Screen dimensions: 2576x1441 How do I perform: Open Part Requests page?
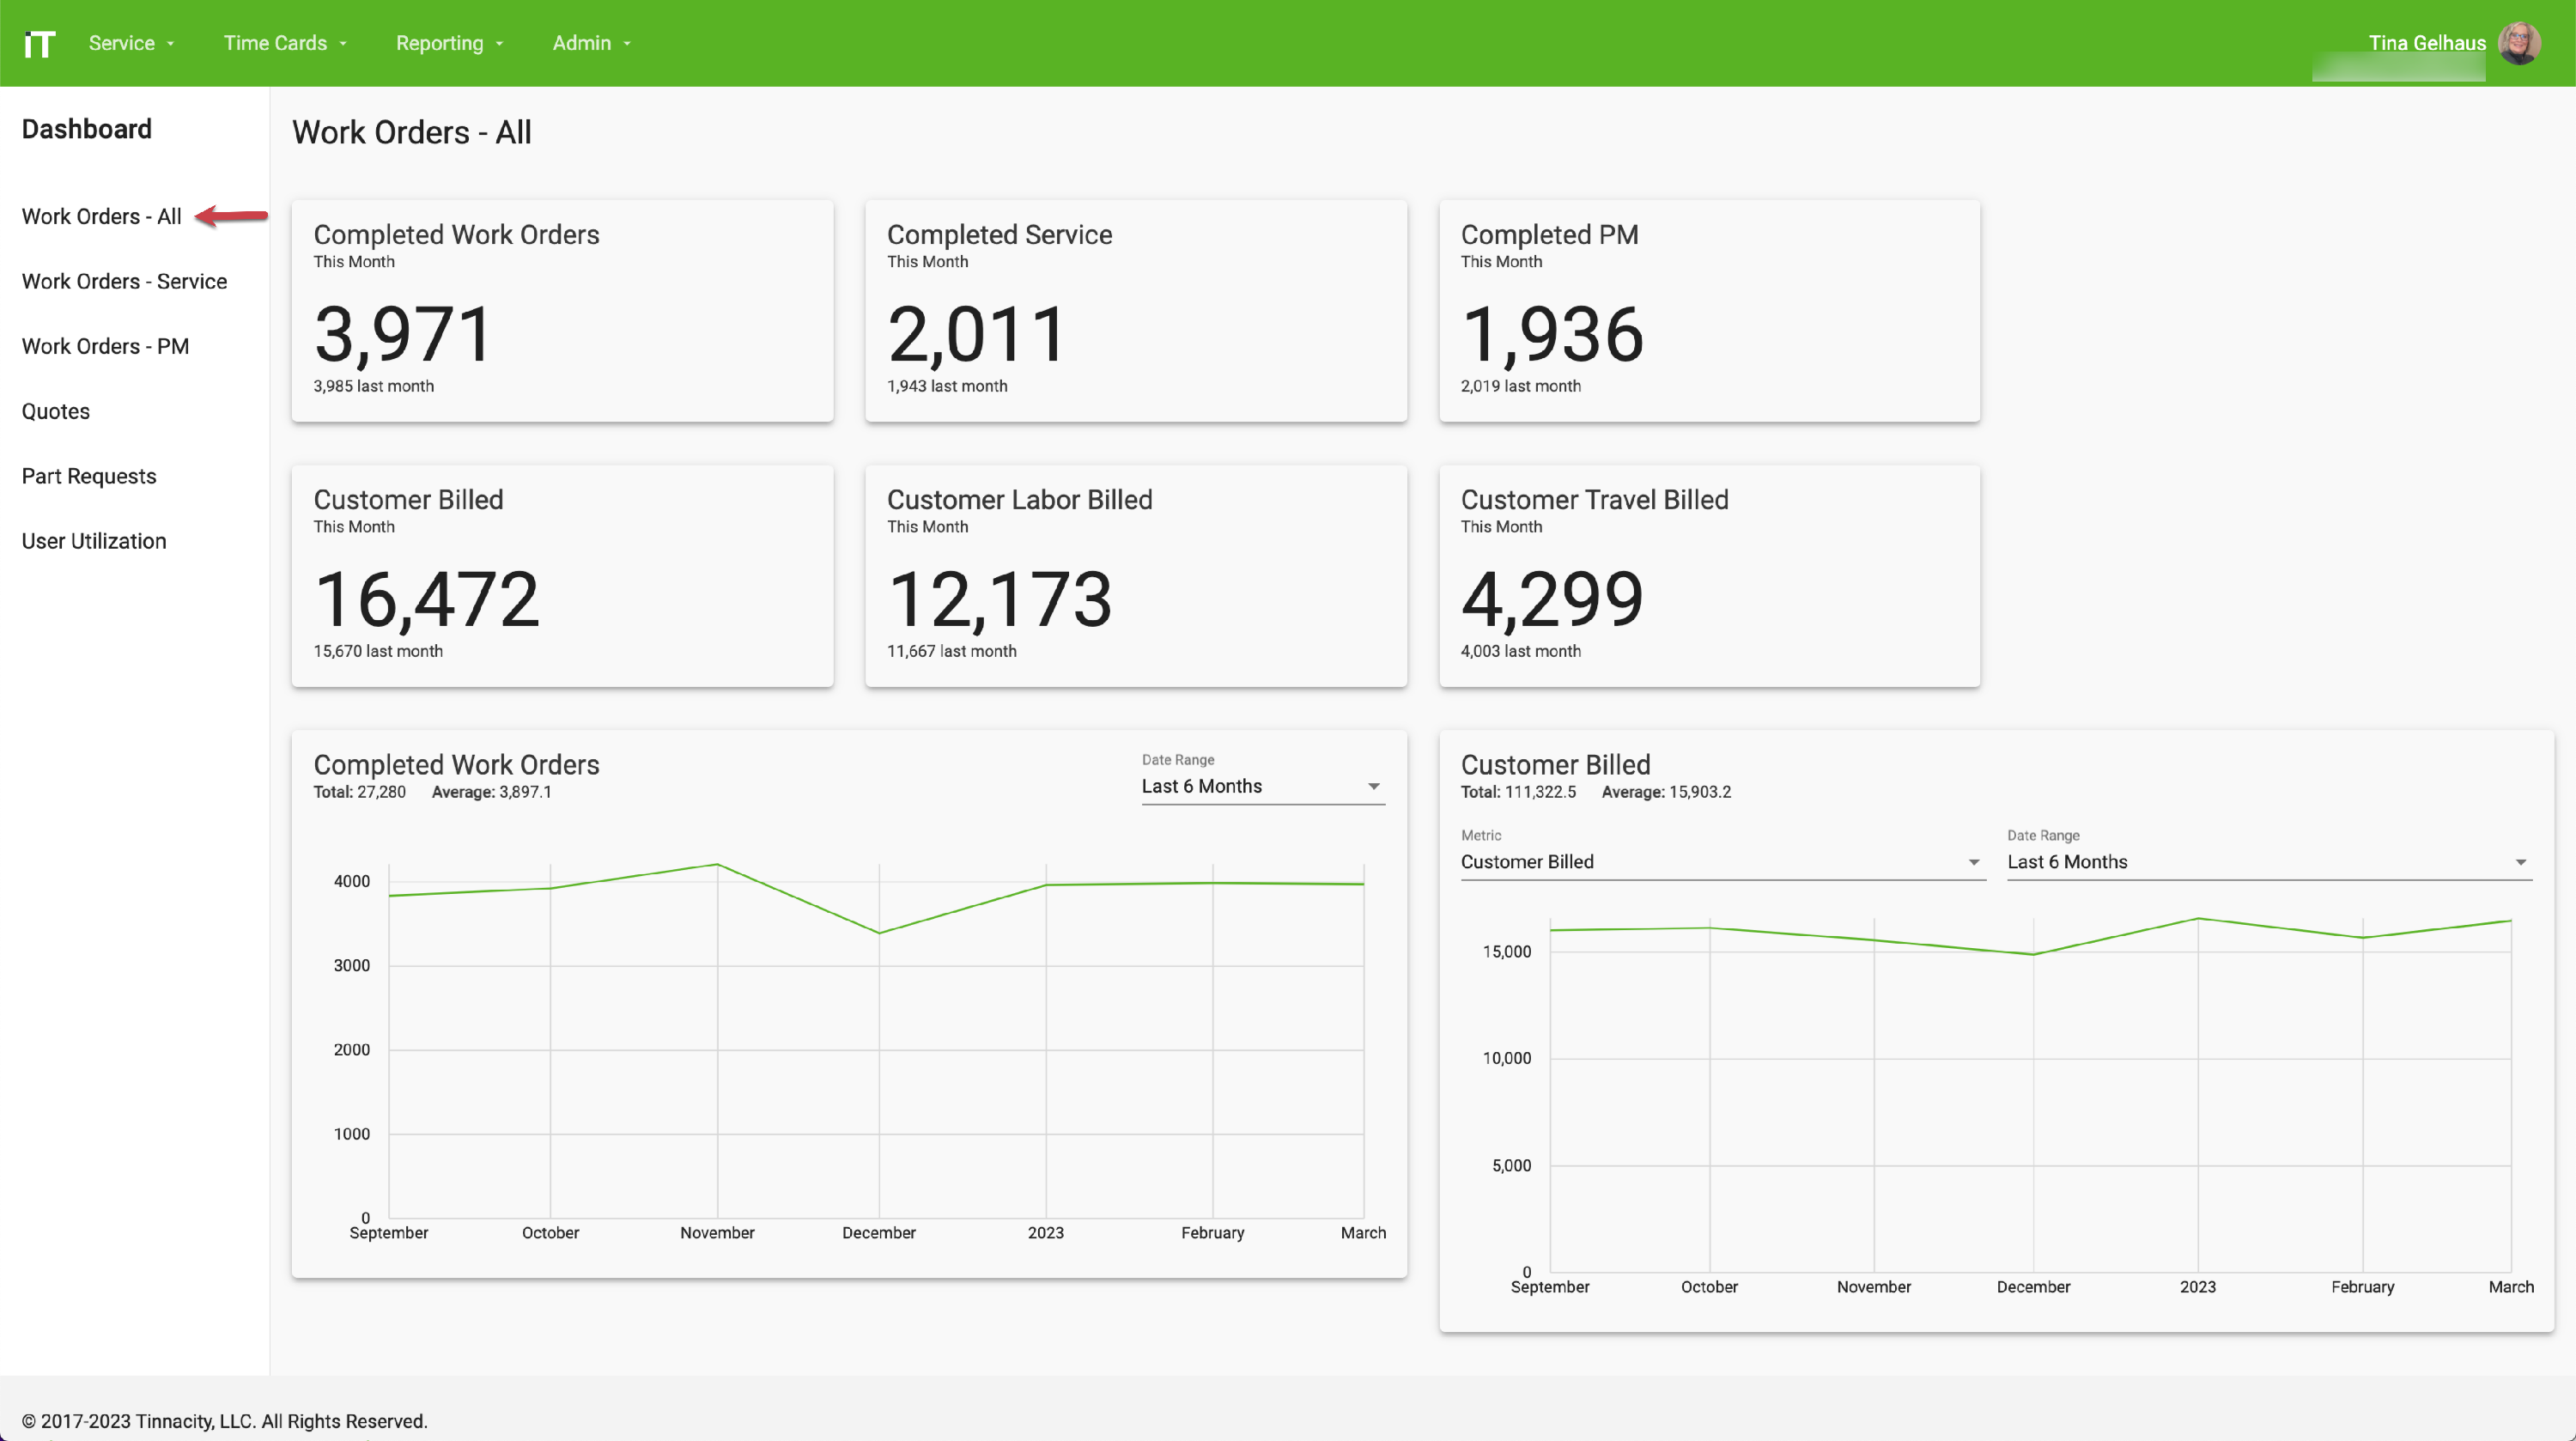[x=89, y=476]
